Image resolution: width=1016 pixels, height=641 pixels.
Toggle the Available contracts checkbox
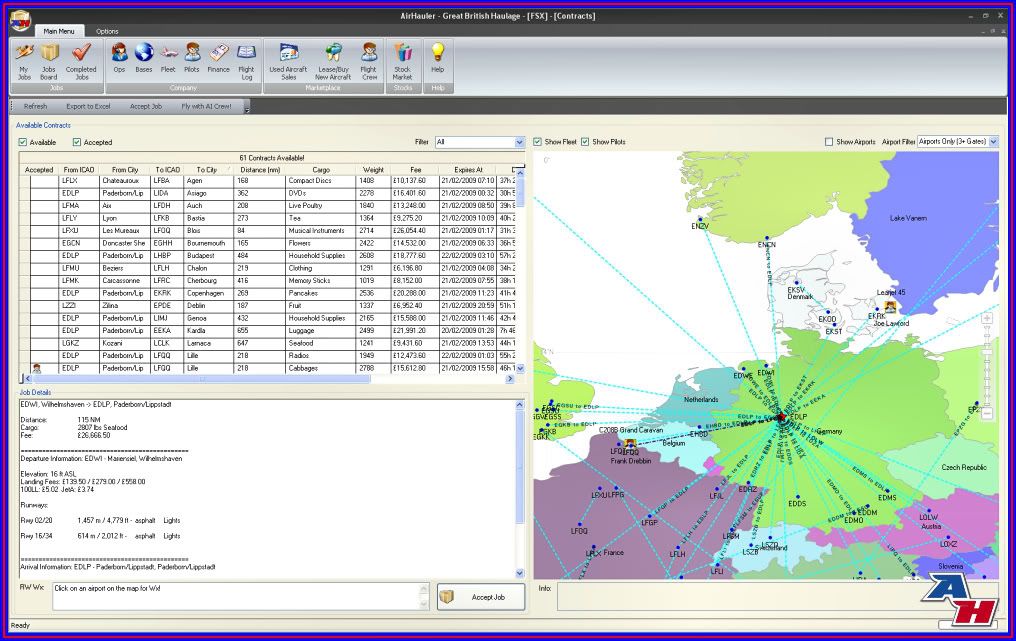tap(23, 142)
